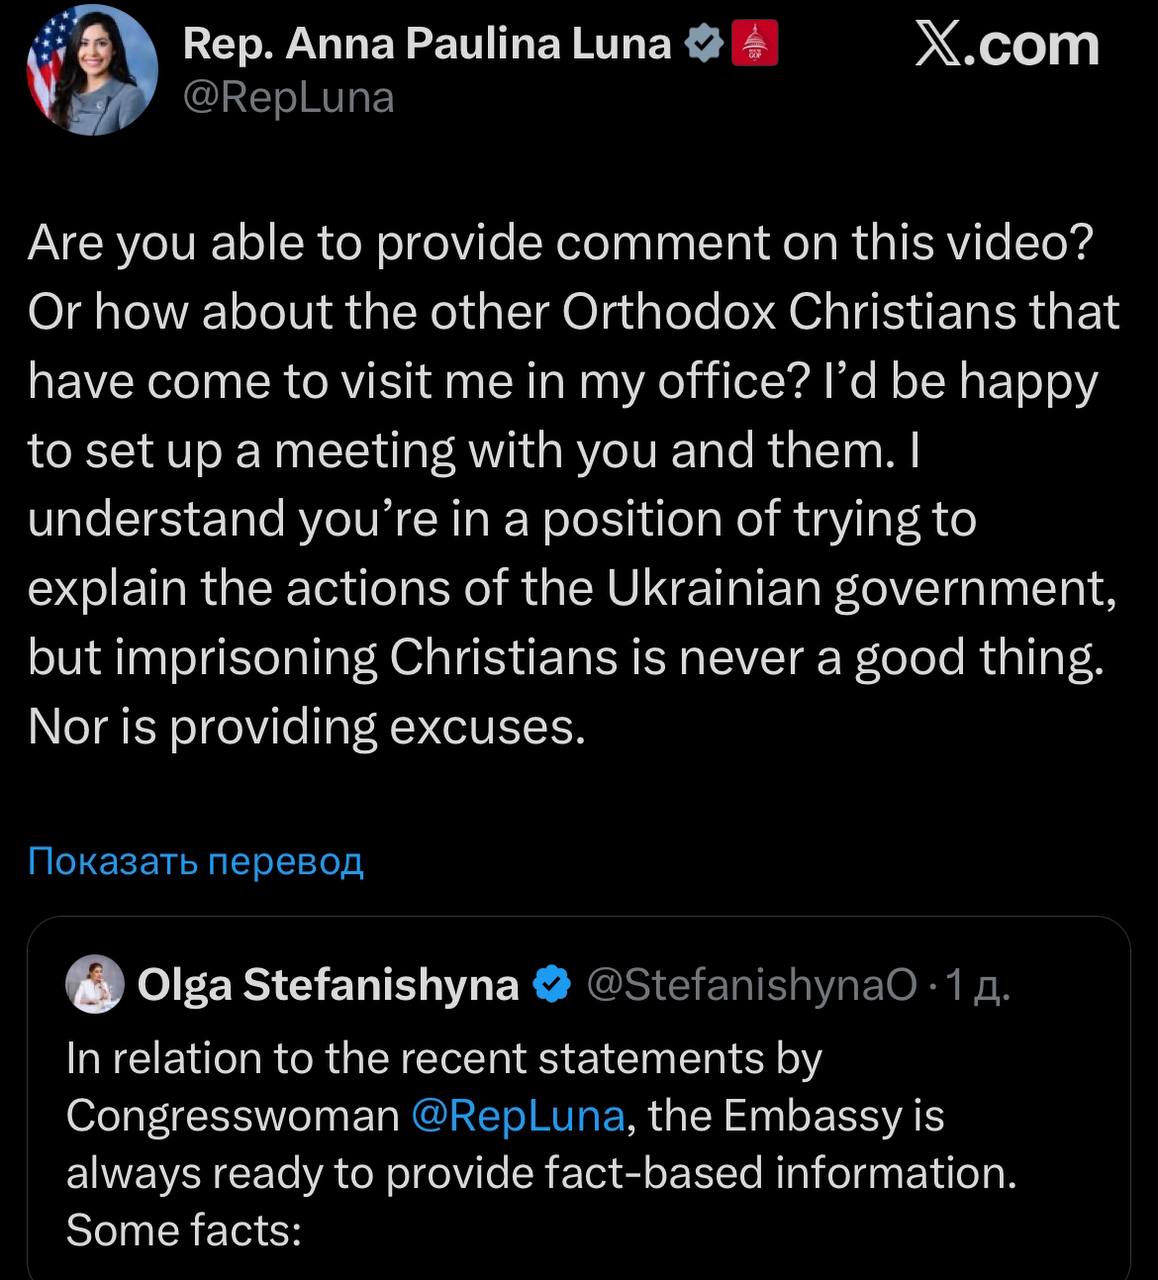Open the Olga Stefanishyna name in quoted post
Viewport: 1158px width, 1280px height.
(x=328, y=985)
